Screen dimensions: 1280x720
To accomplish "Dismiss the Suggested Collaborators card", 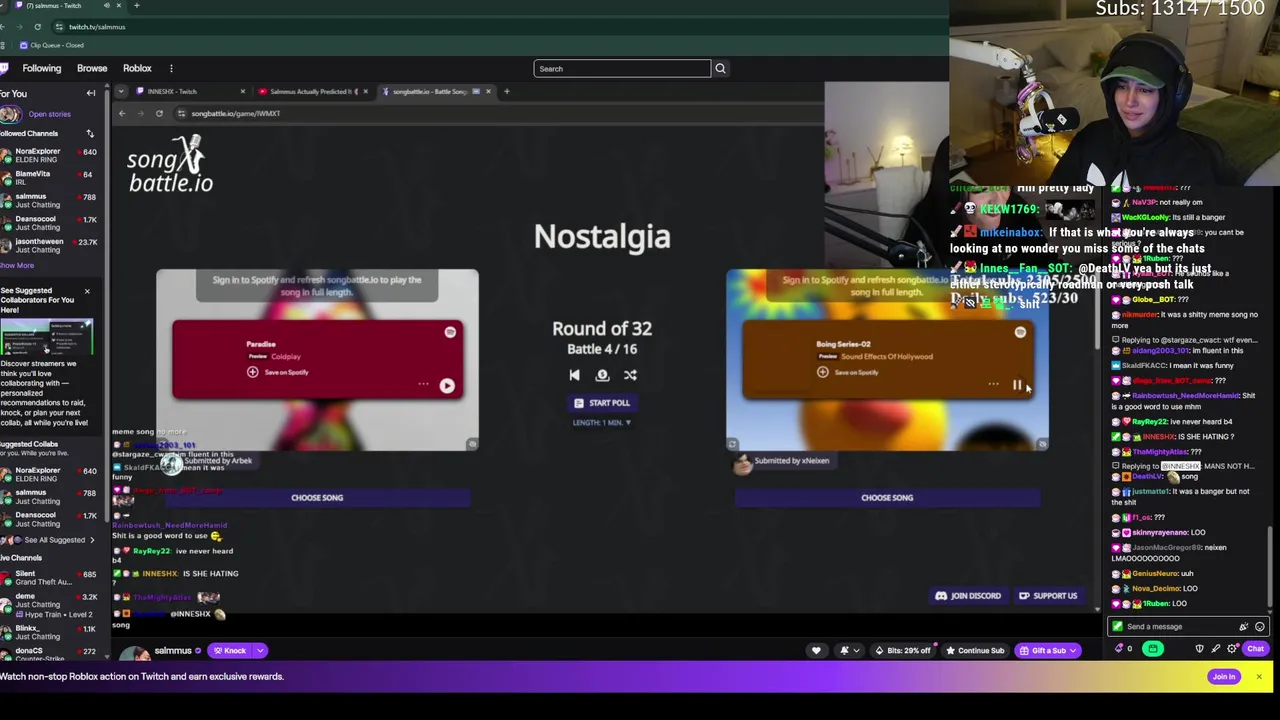I will click(87, 292).
